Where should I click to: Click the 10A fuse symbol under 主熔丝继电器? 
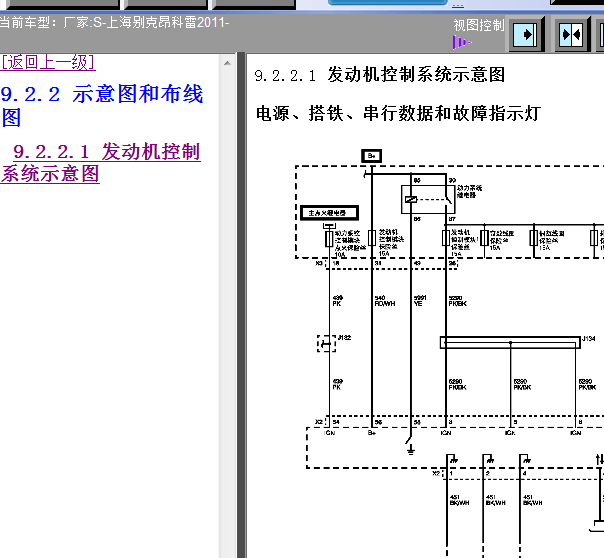[x=329, y=237]
